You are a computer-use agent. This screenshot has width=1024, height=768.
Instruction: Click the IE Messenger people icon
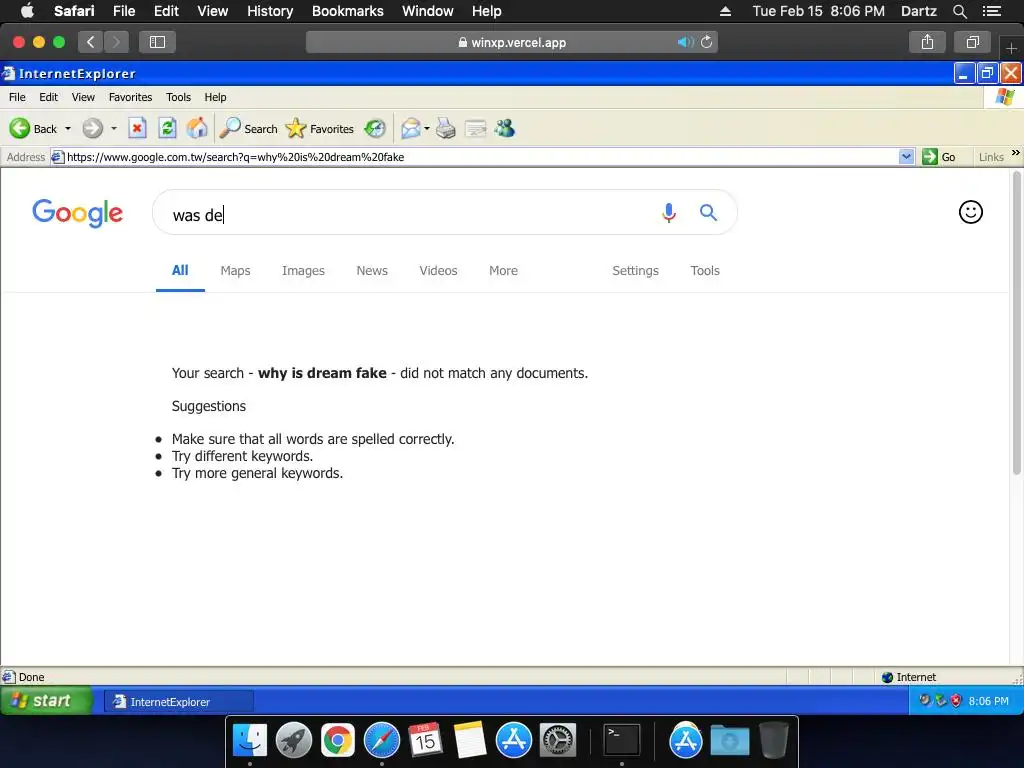504,128
